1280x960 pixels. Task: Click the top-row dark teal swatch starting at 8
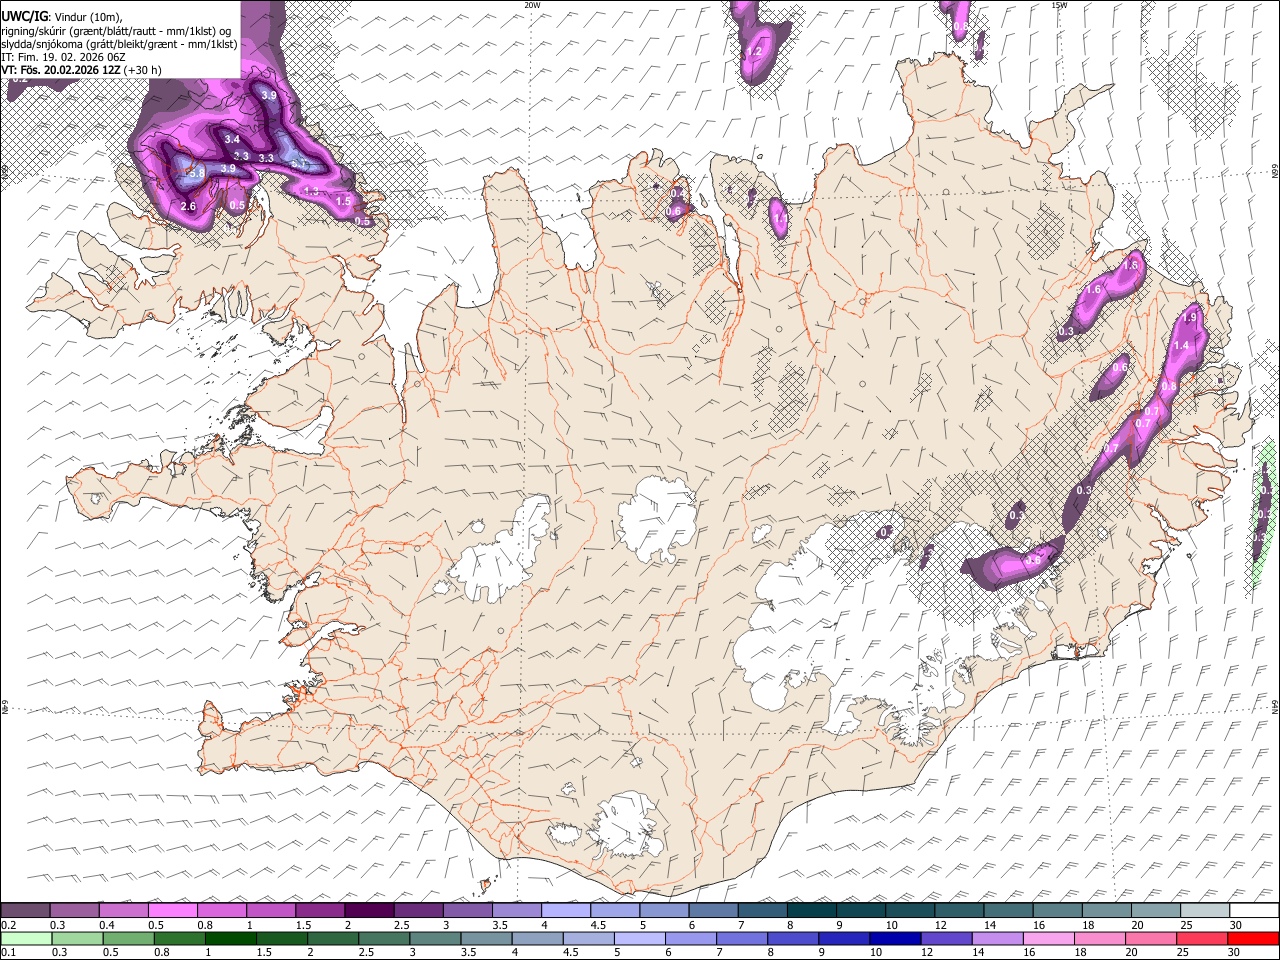pyautogui.click(x=811, y=911)
